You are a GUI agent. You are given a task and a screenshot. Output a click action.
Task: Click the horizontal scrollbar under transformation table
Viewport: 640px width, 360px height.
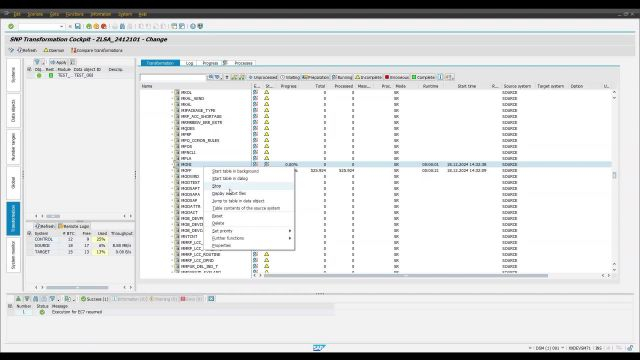pyautogui.click(x=406, y=276)
